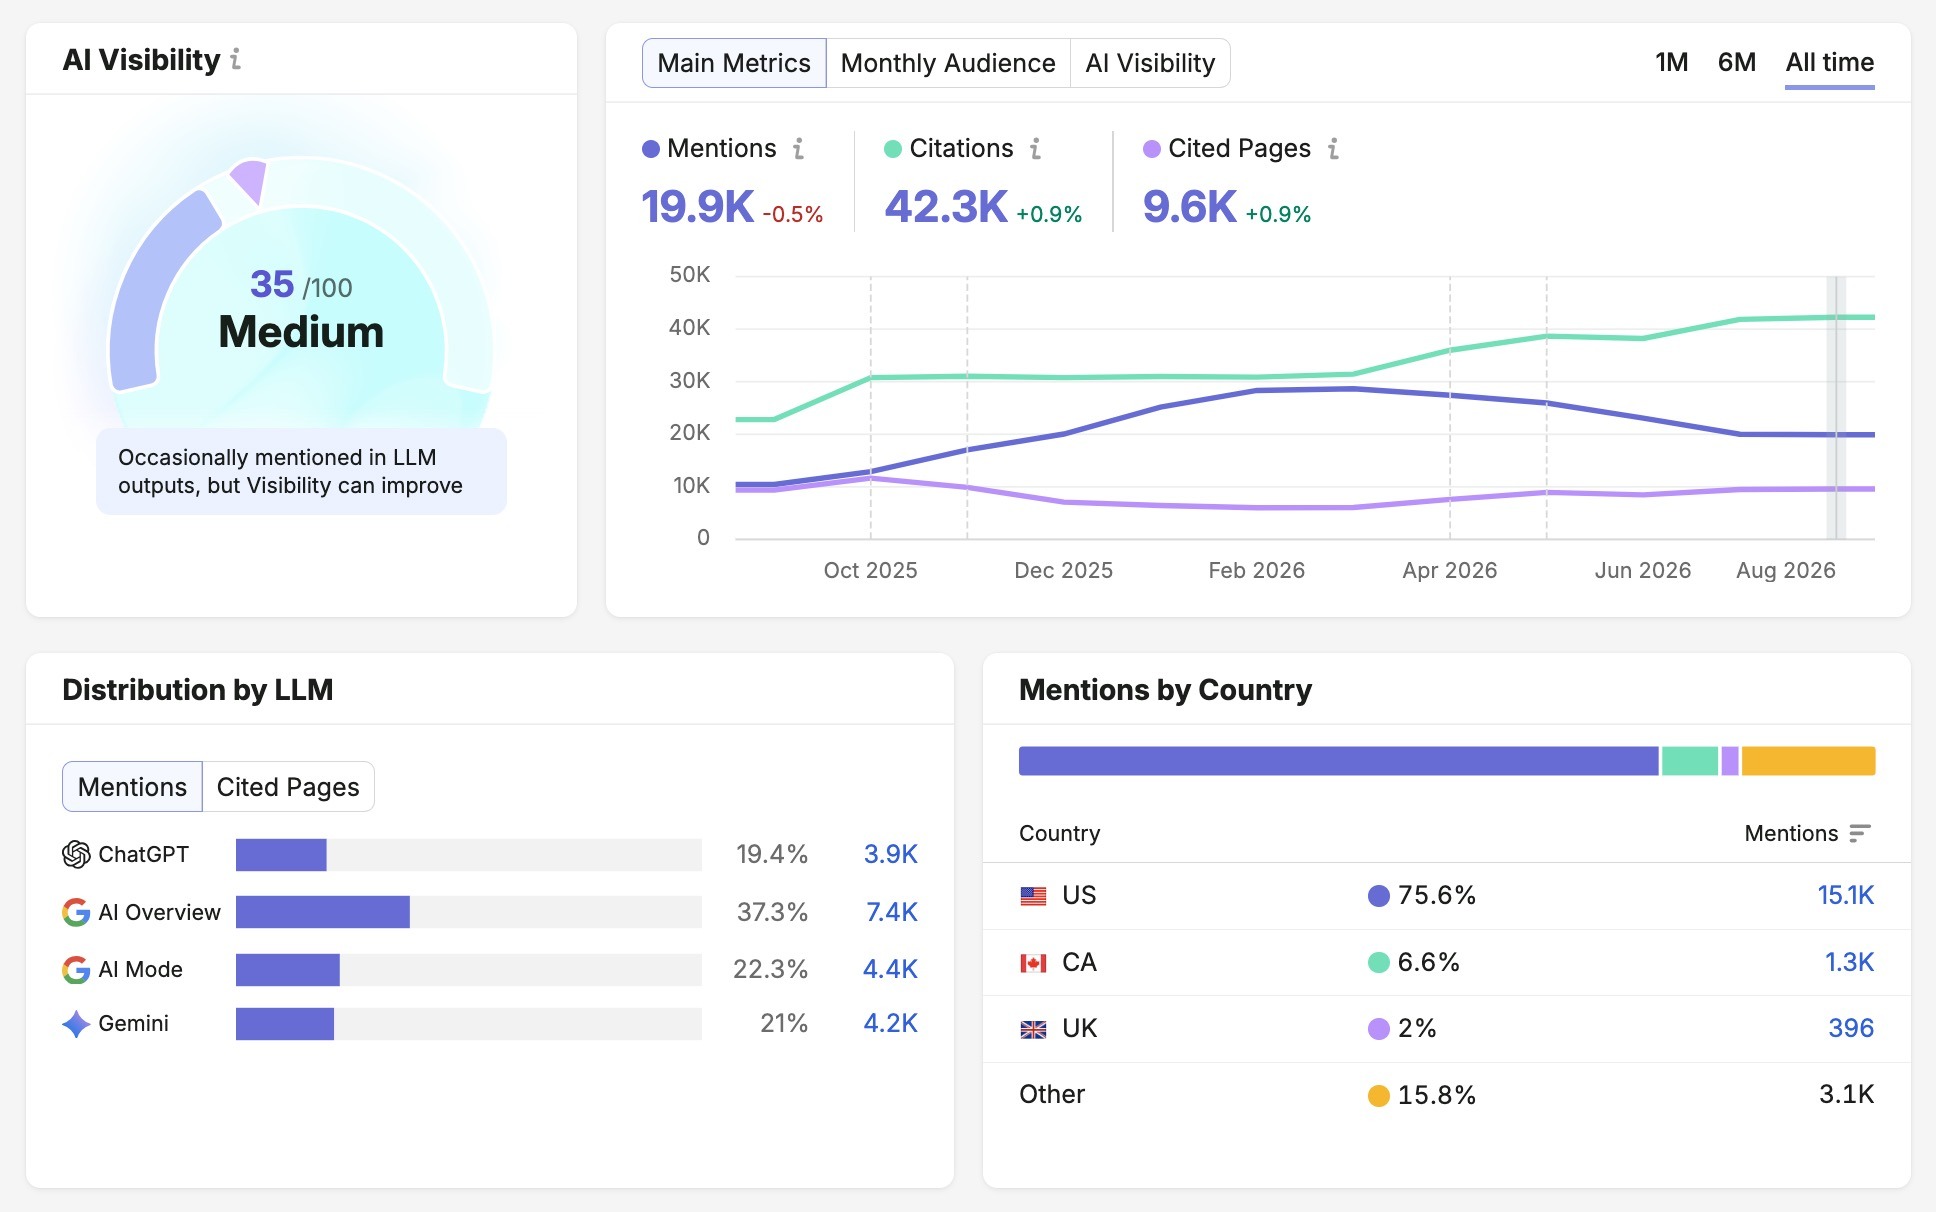Click the Google icon beside AI Overview

coord(76,912)
